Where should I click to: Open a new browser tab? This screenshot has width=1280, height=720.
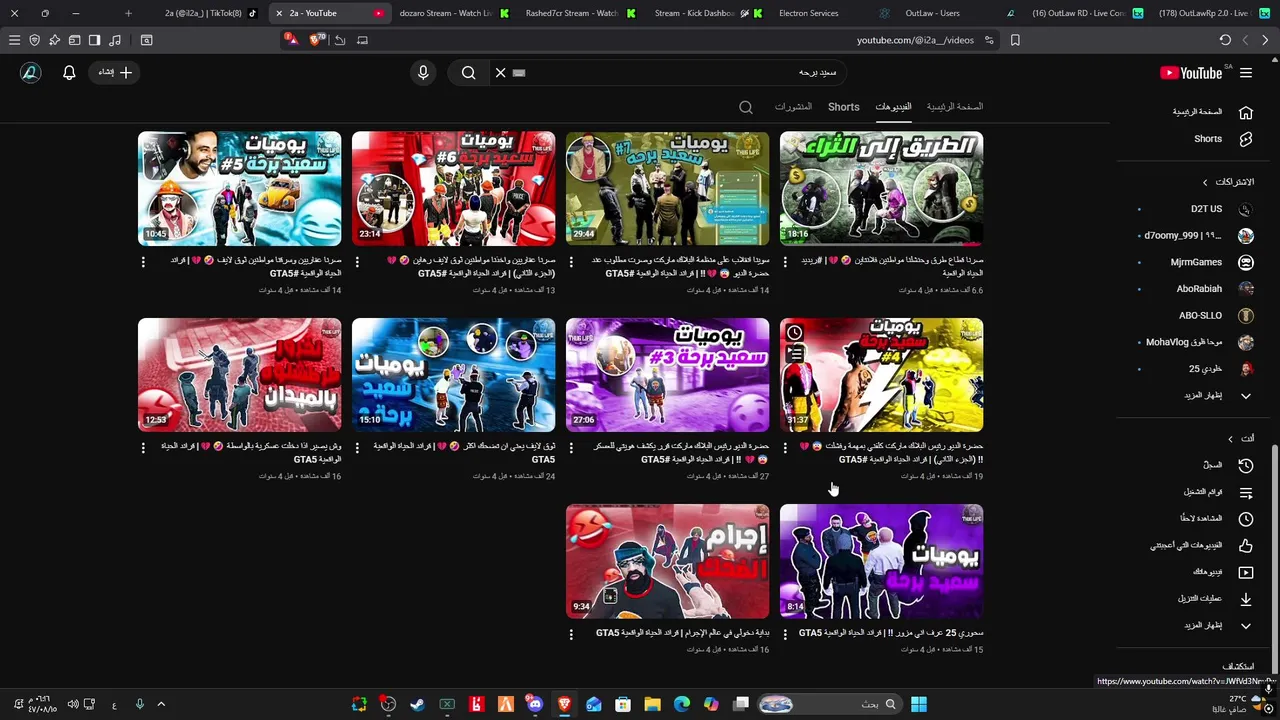(x=128, y=13)
